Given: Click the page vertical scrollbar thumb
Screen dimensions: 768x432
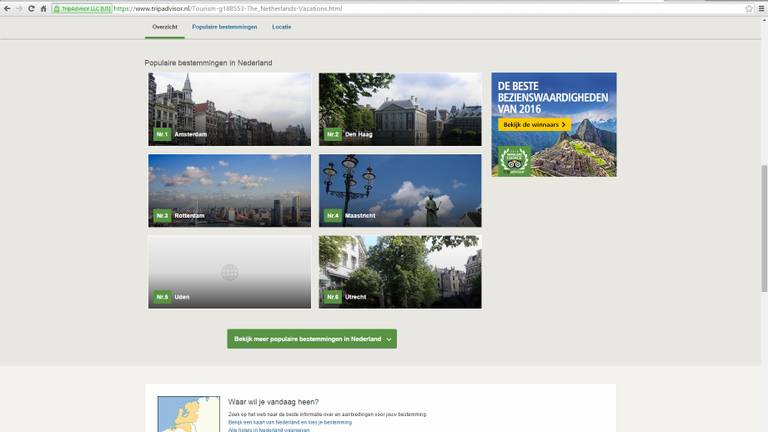Looking at the screenshot, I should (x=764, y=229).
